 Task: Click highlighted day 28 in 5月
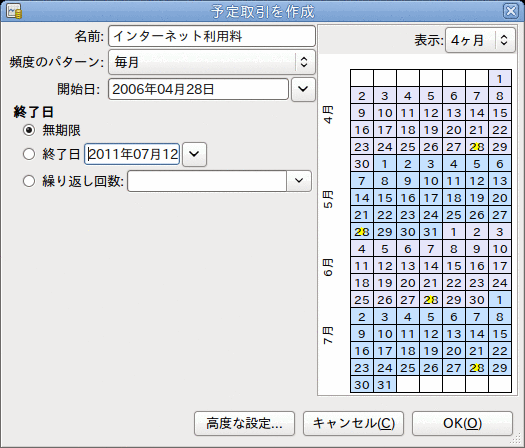pos(362,232)
